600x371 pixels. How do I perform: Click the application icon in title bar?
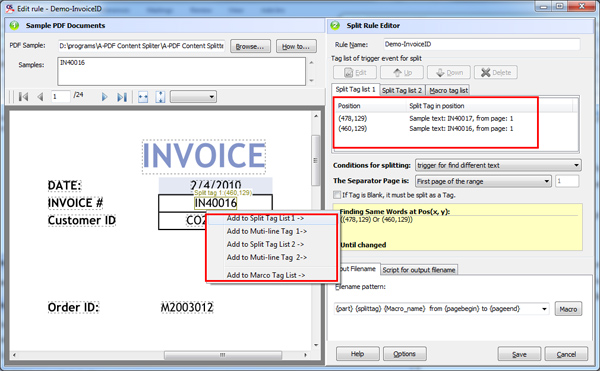point(10,8)
